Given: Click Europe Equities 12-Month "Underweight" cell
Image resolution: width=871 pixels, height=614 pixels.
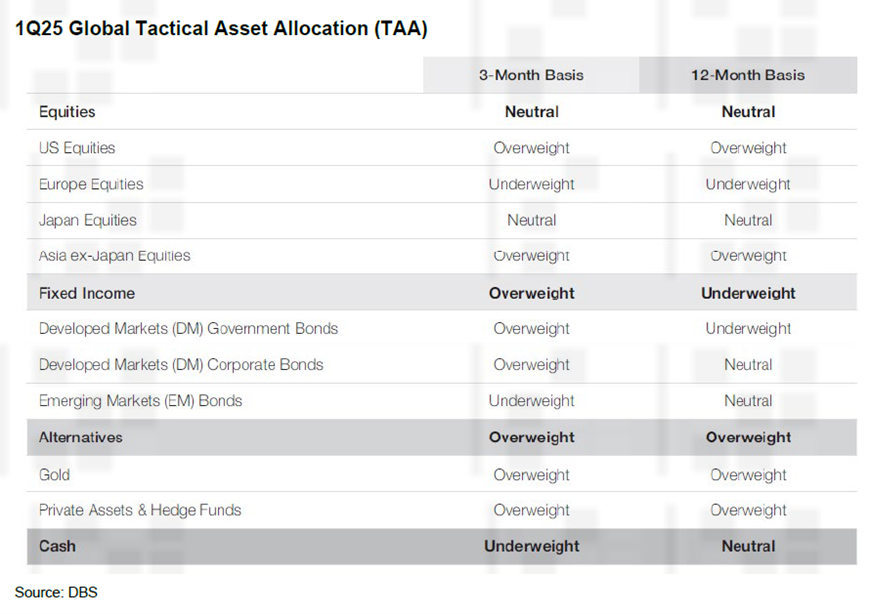Looking at the screenshot, I should tap(748, 184).
